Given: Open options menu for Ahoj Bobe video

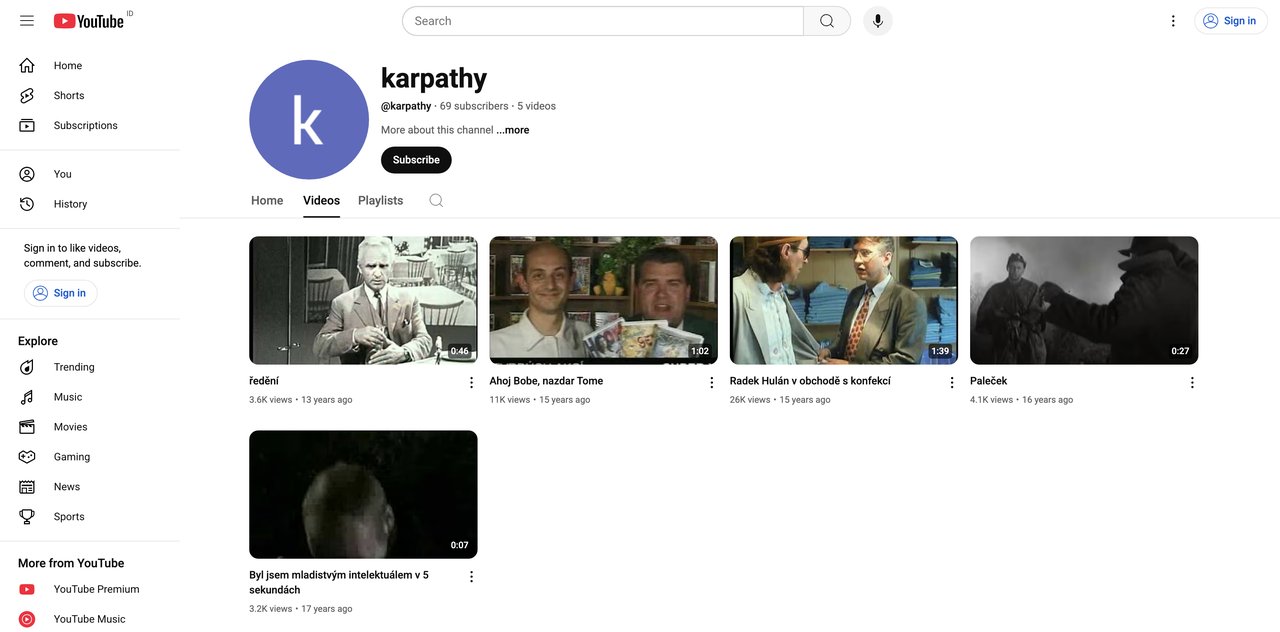Looking at the screenshot, I should tap(712, 383).
